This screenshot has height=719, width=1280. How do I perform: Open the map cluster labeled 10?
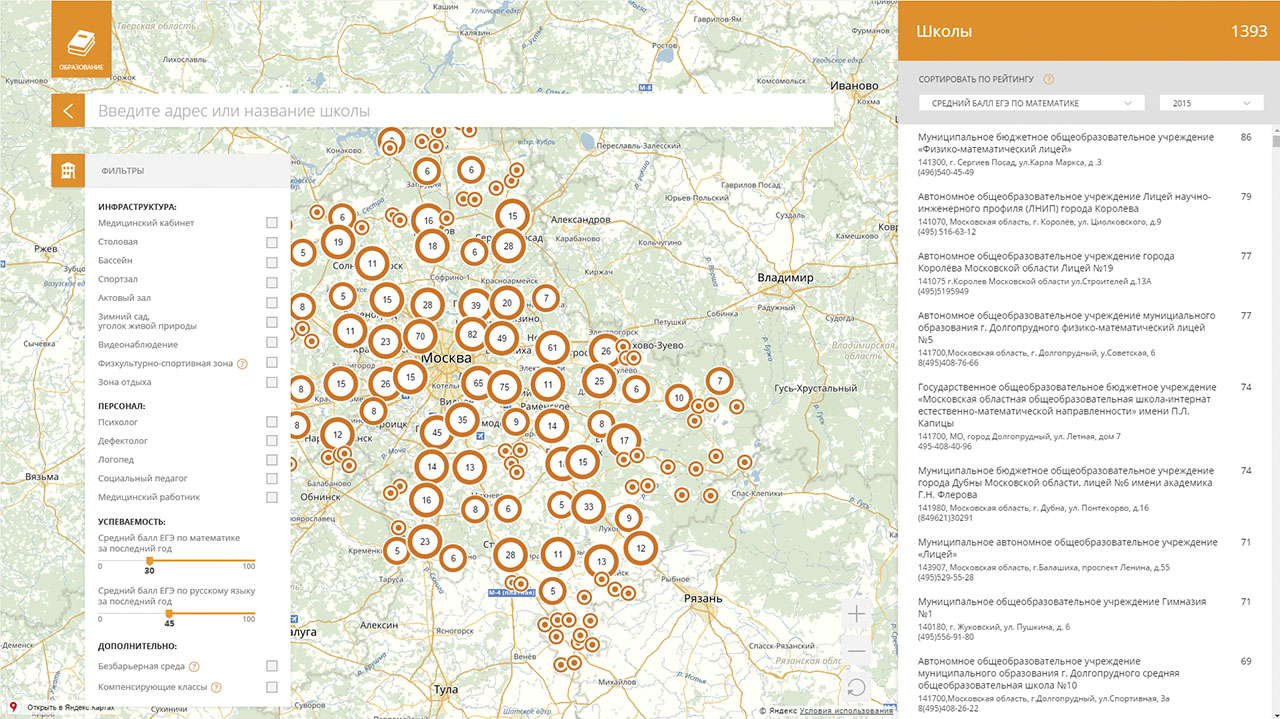[679, 398]
